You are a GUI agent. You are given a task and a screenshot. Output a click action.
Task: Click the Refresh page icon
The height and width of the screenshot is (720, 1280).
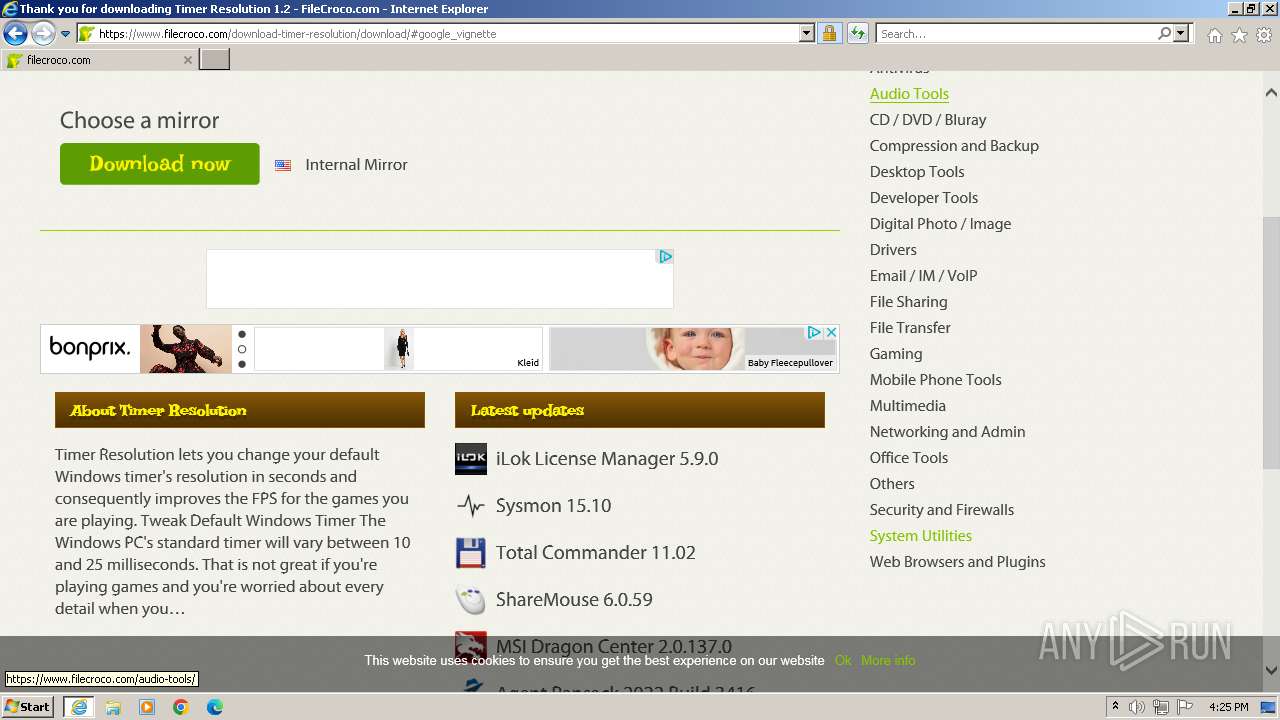(857, 34)
